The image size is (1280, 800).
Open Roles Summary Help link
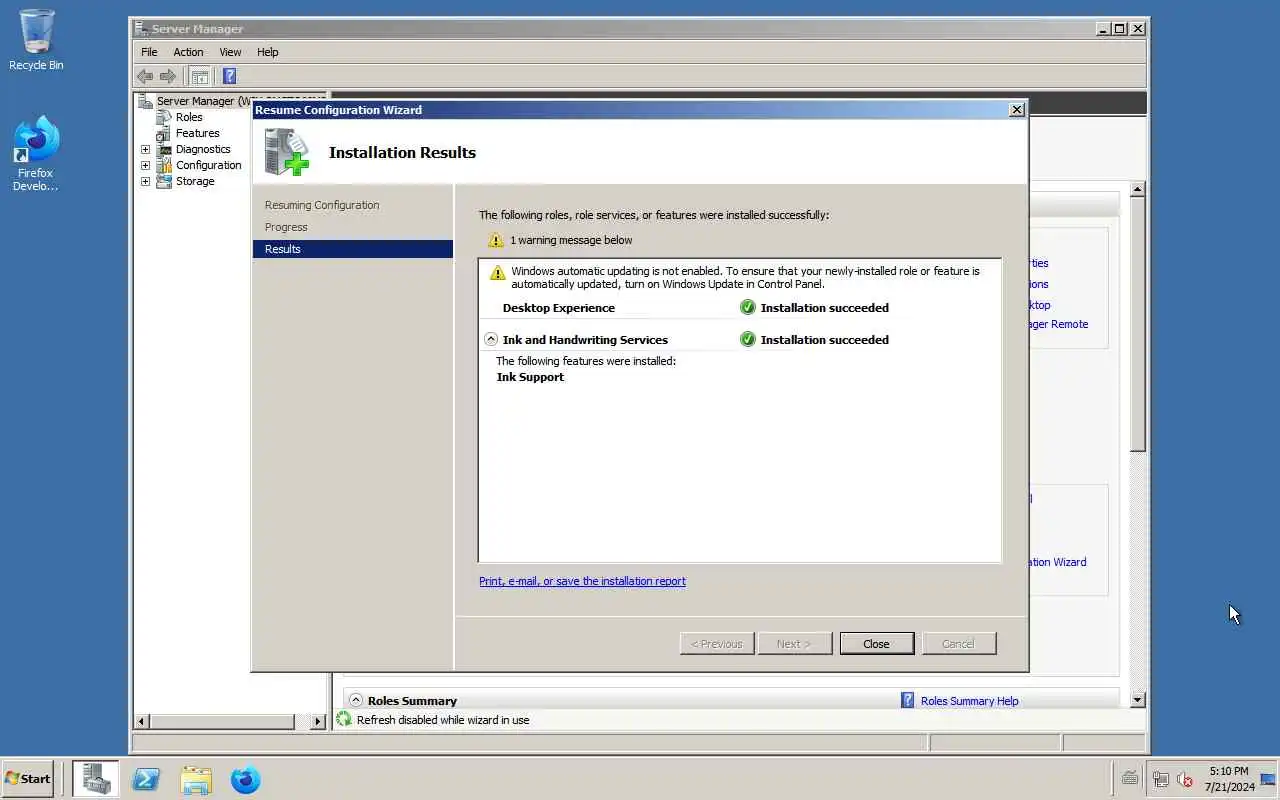point(969,701)
